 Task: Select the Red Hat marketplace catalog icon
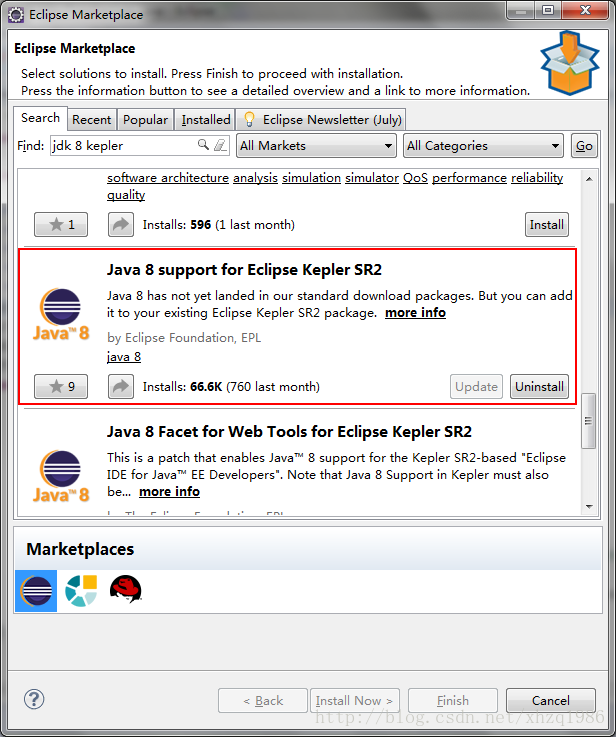pos(125,589)
